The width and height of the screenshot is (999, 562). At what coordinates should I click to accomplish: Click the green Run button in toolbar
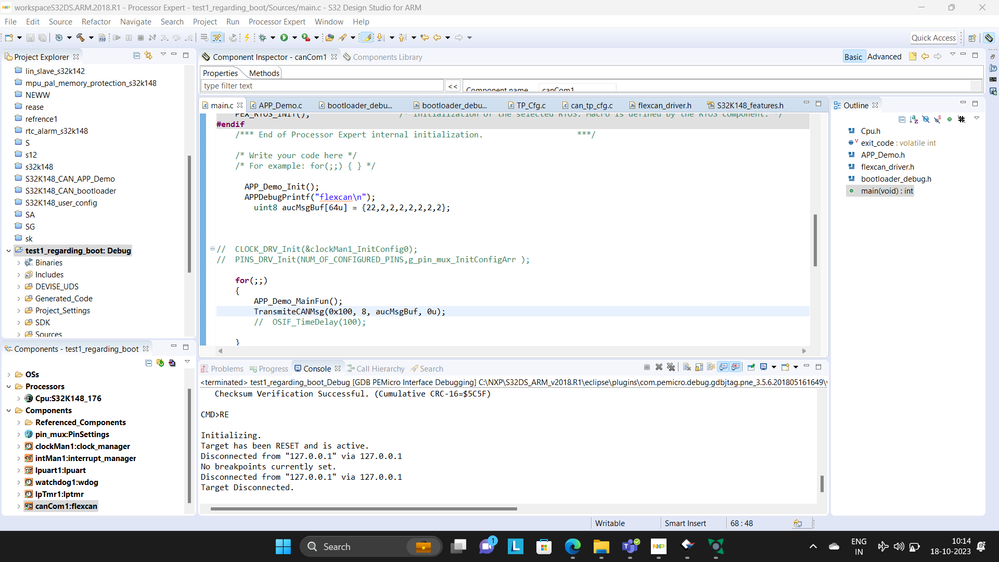click(x=284, y=38)
